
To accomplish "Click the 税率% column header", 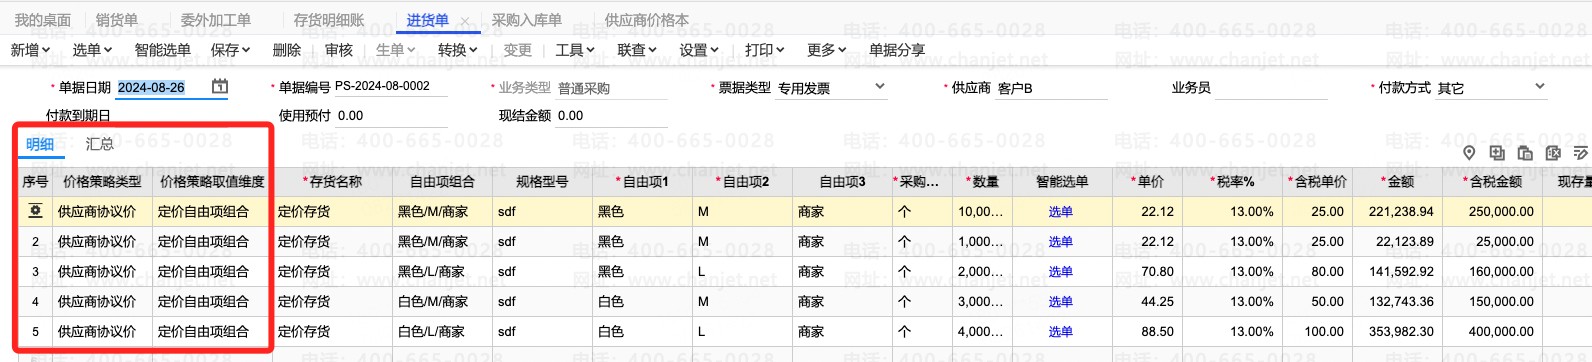I will (x=1232, y=182).
